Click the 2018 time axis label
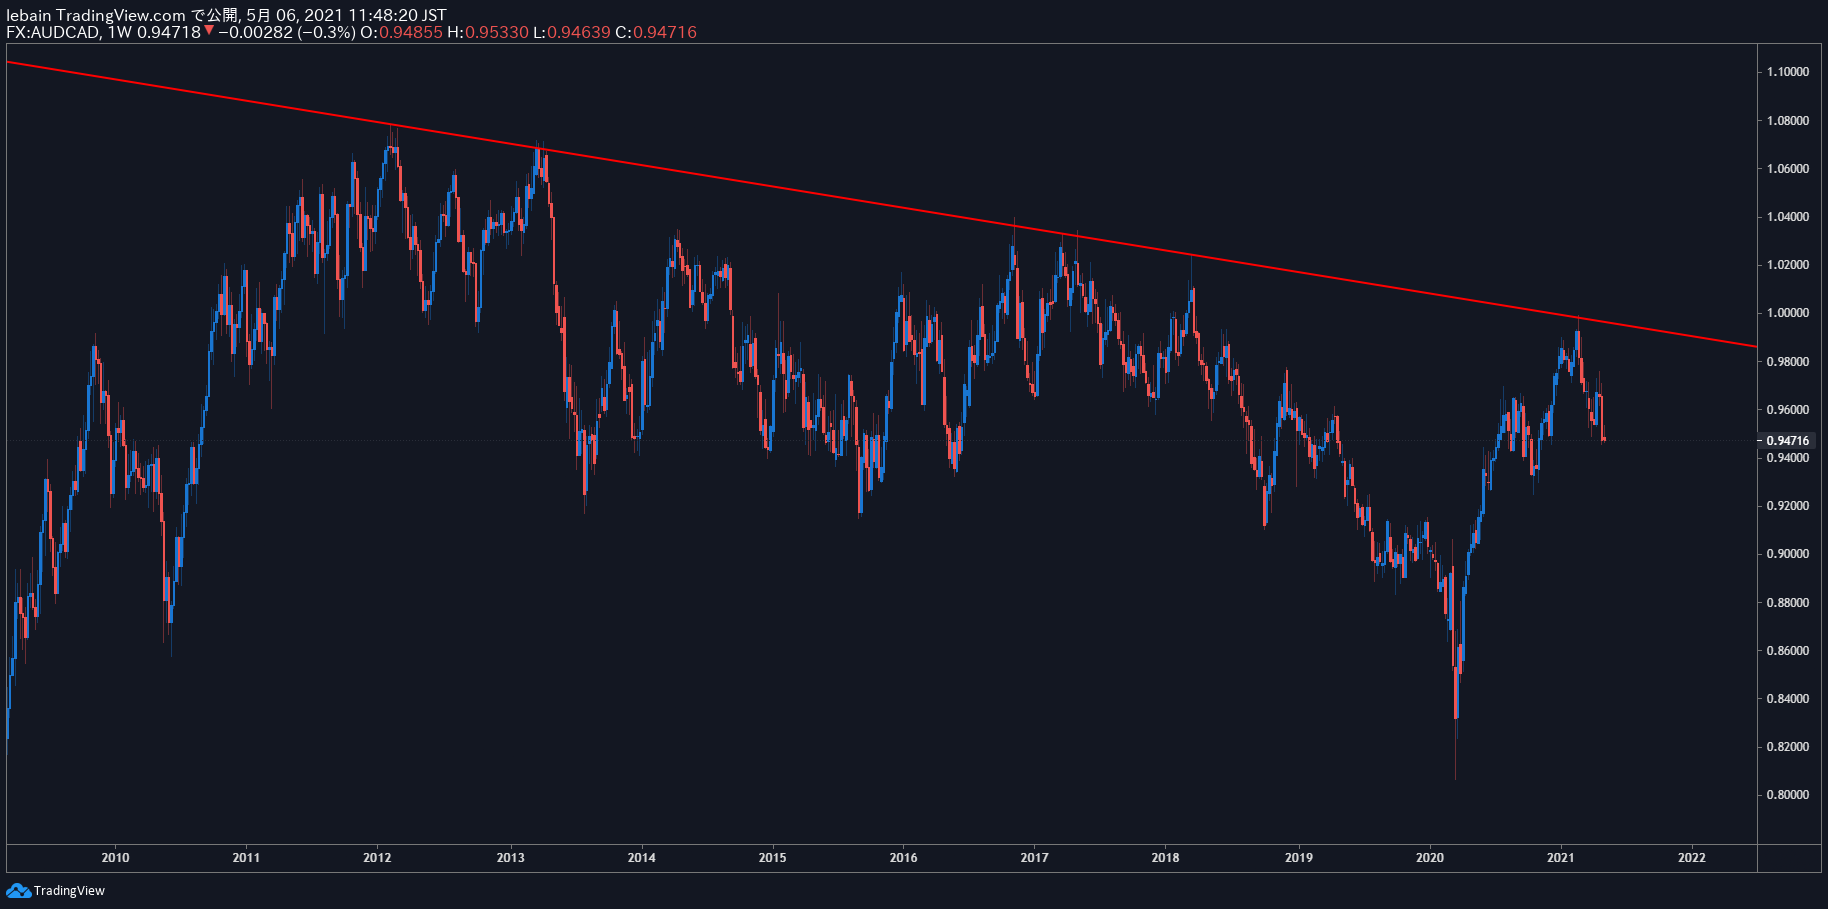Image resolution: width=1828 pixels, height=909 pixels. pos(1165,857)
